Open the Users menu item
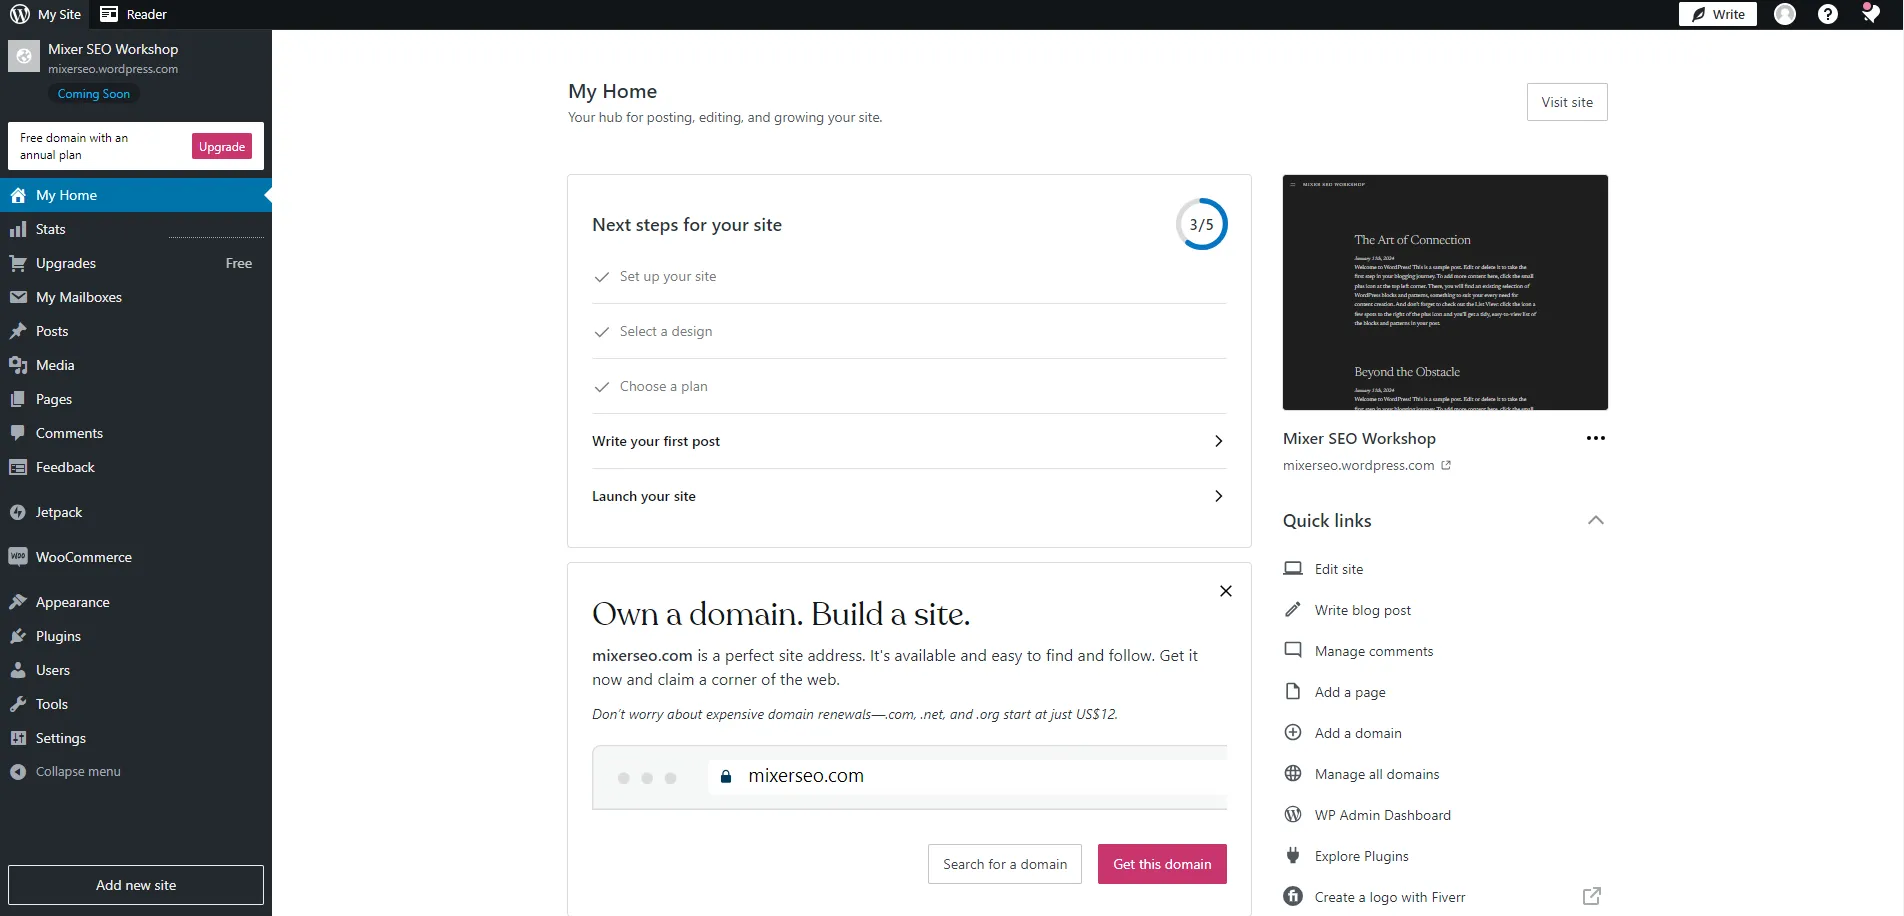The height and width of the screenshot is (916, 1904). coord(136,670)
